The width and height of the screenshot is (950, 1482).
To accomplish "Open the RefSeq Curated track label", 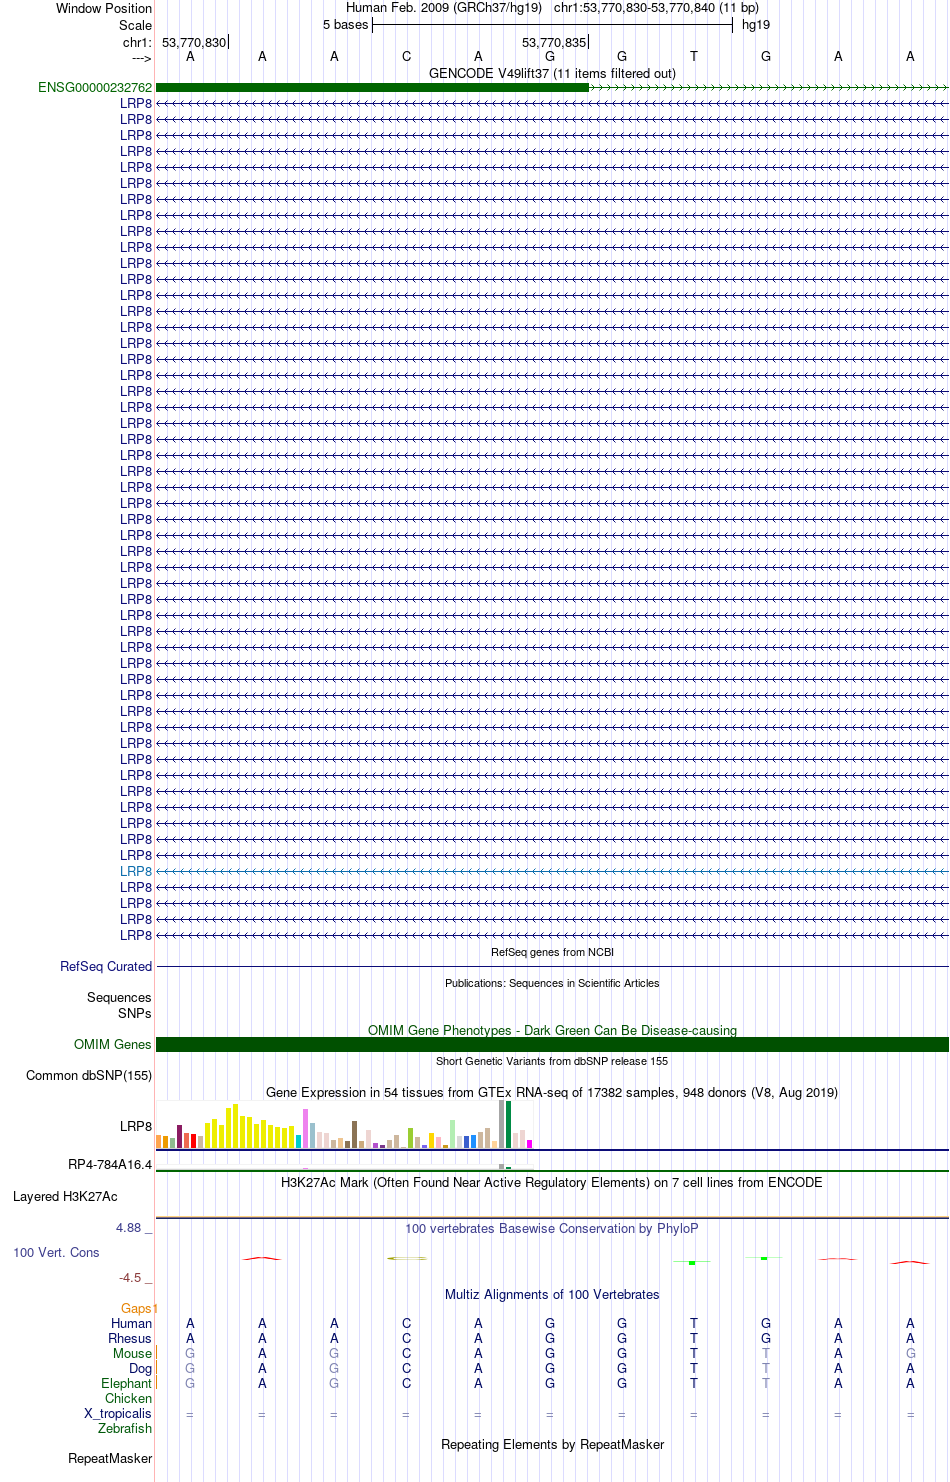I will point(106,967).
